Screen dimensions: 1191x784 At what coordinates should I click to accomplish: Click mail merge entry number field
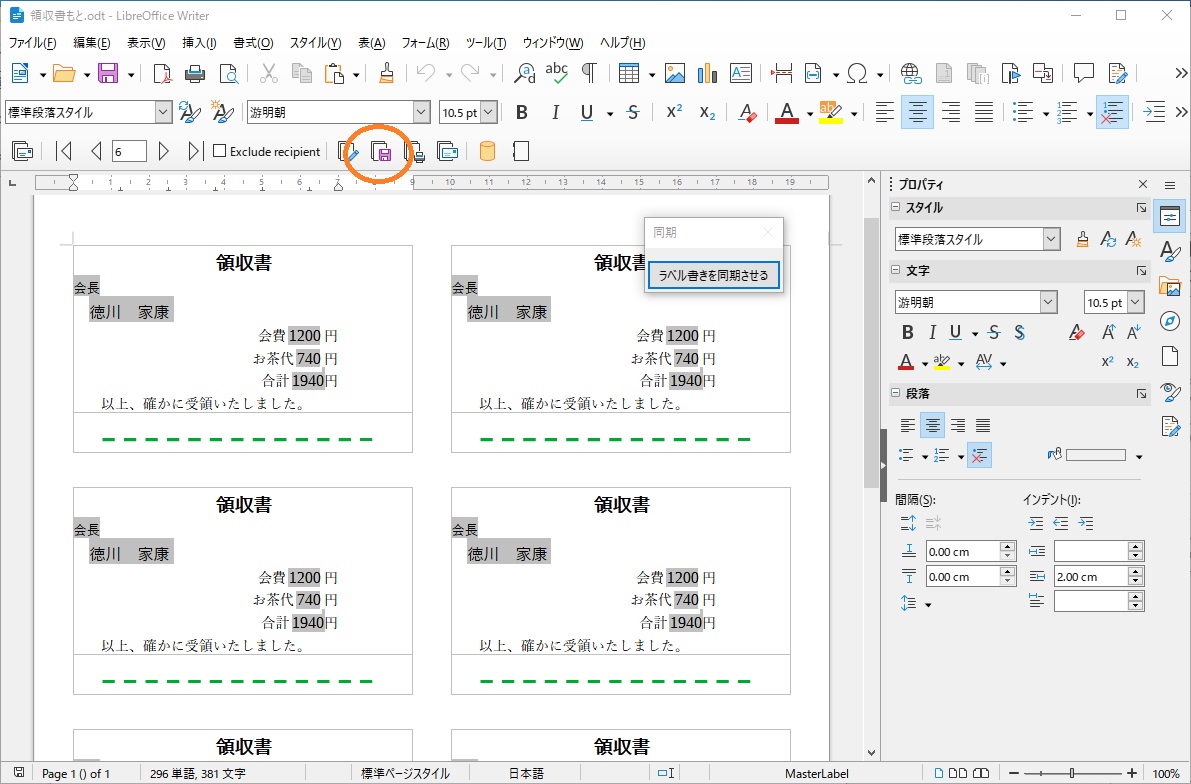pyautogui.click(x=128, y=152)
